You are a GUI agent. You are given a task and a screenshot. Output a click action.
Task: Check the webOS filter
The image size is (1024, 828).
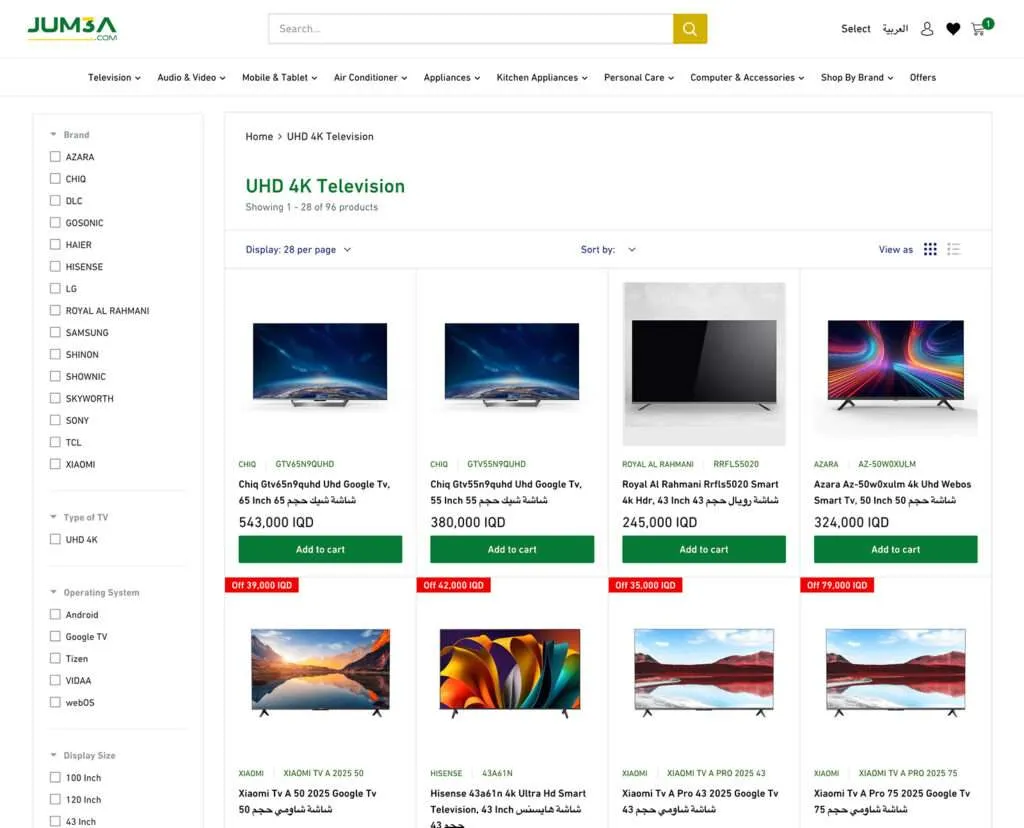(x=55, y=702)
